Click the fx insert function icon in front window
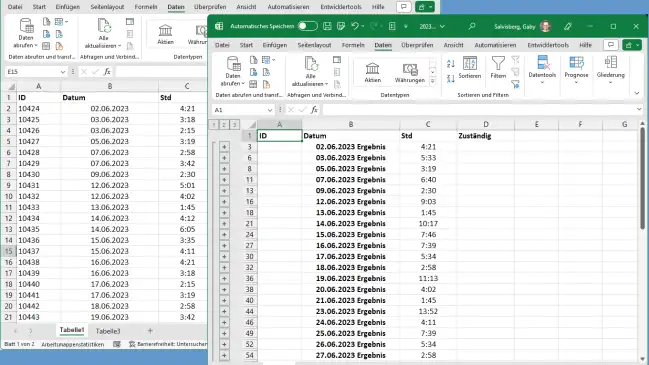Image resolution: width=649 pixels, height=365 pixels. (315, 110)
